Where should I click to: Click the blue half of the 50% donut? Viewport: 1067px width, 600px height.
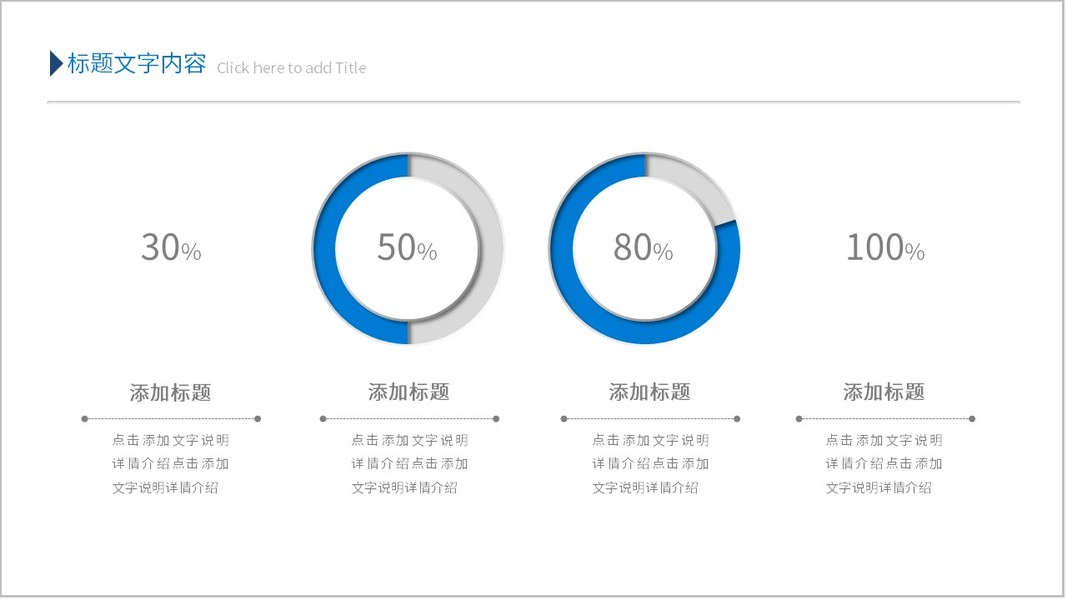[327, 248]
